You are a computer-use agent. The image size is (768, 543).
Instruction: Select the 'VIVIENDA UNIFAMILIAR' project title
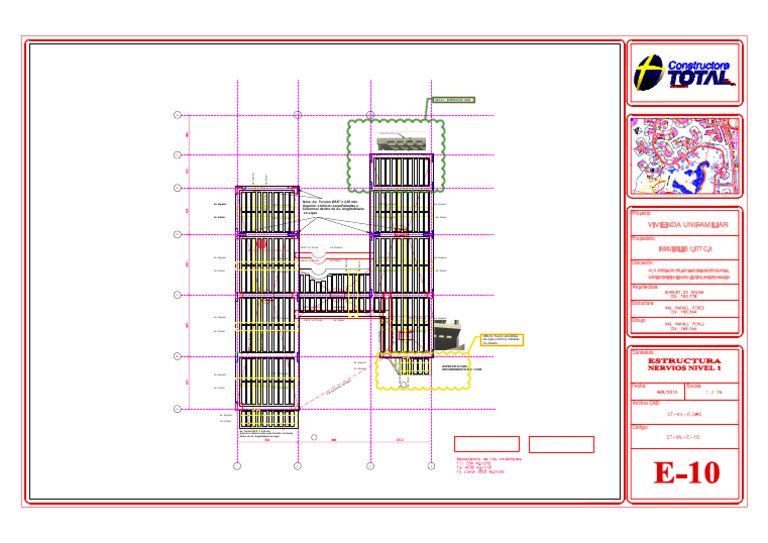pos(688,225)
